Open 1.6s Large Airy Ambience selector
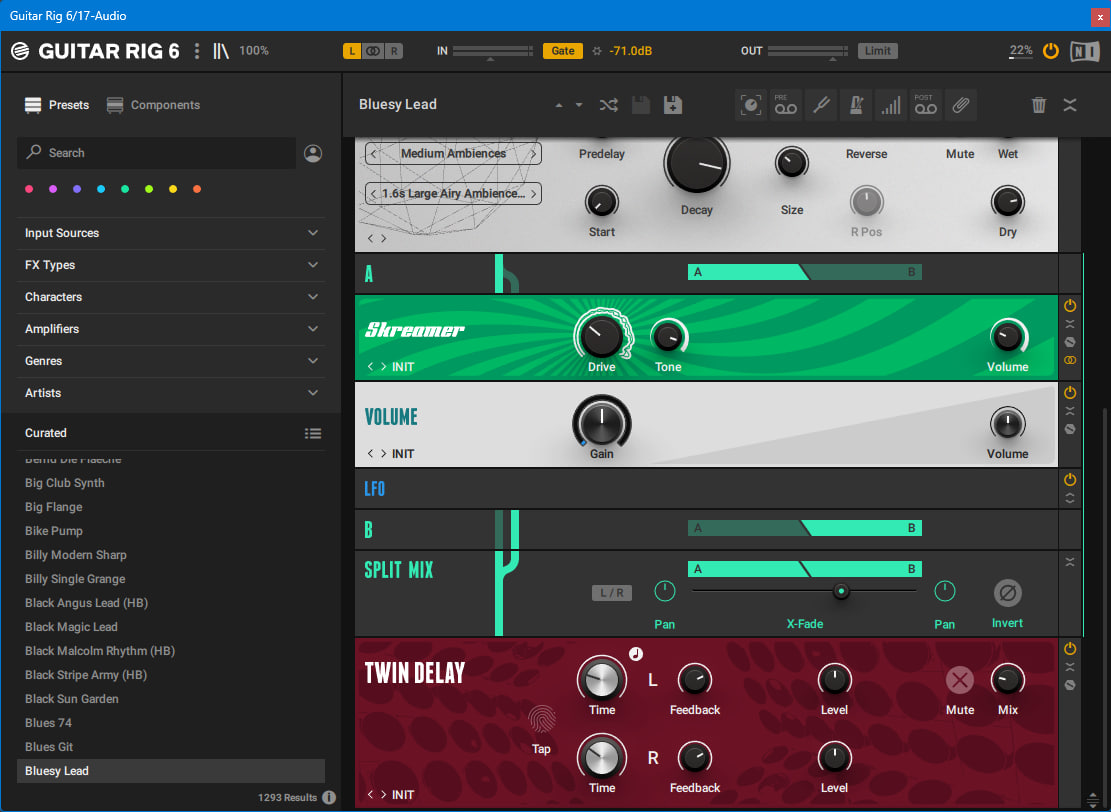This screenshot has height=812, width=1111. pyautogui.click(x=453, y=193)
